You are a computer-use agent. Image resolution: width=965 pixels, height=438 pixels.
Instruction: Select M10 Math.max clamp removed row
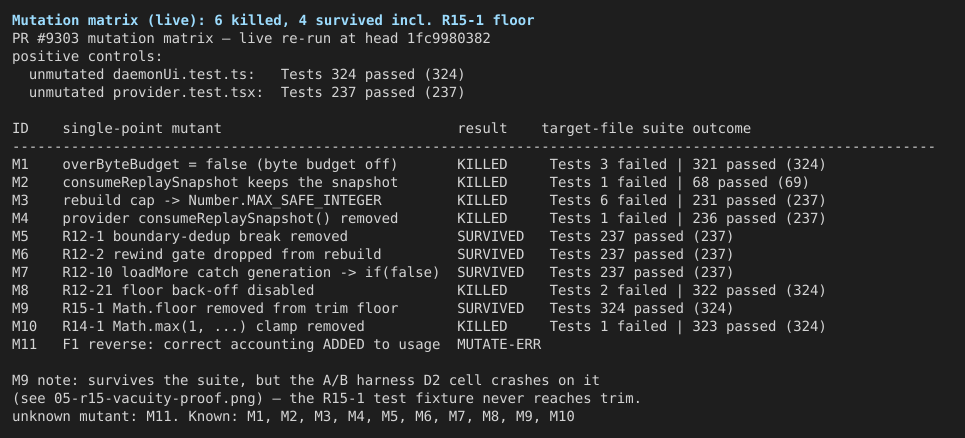[x=418, y=326]
